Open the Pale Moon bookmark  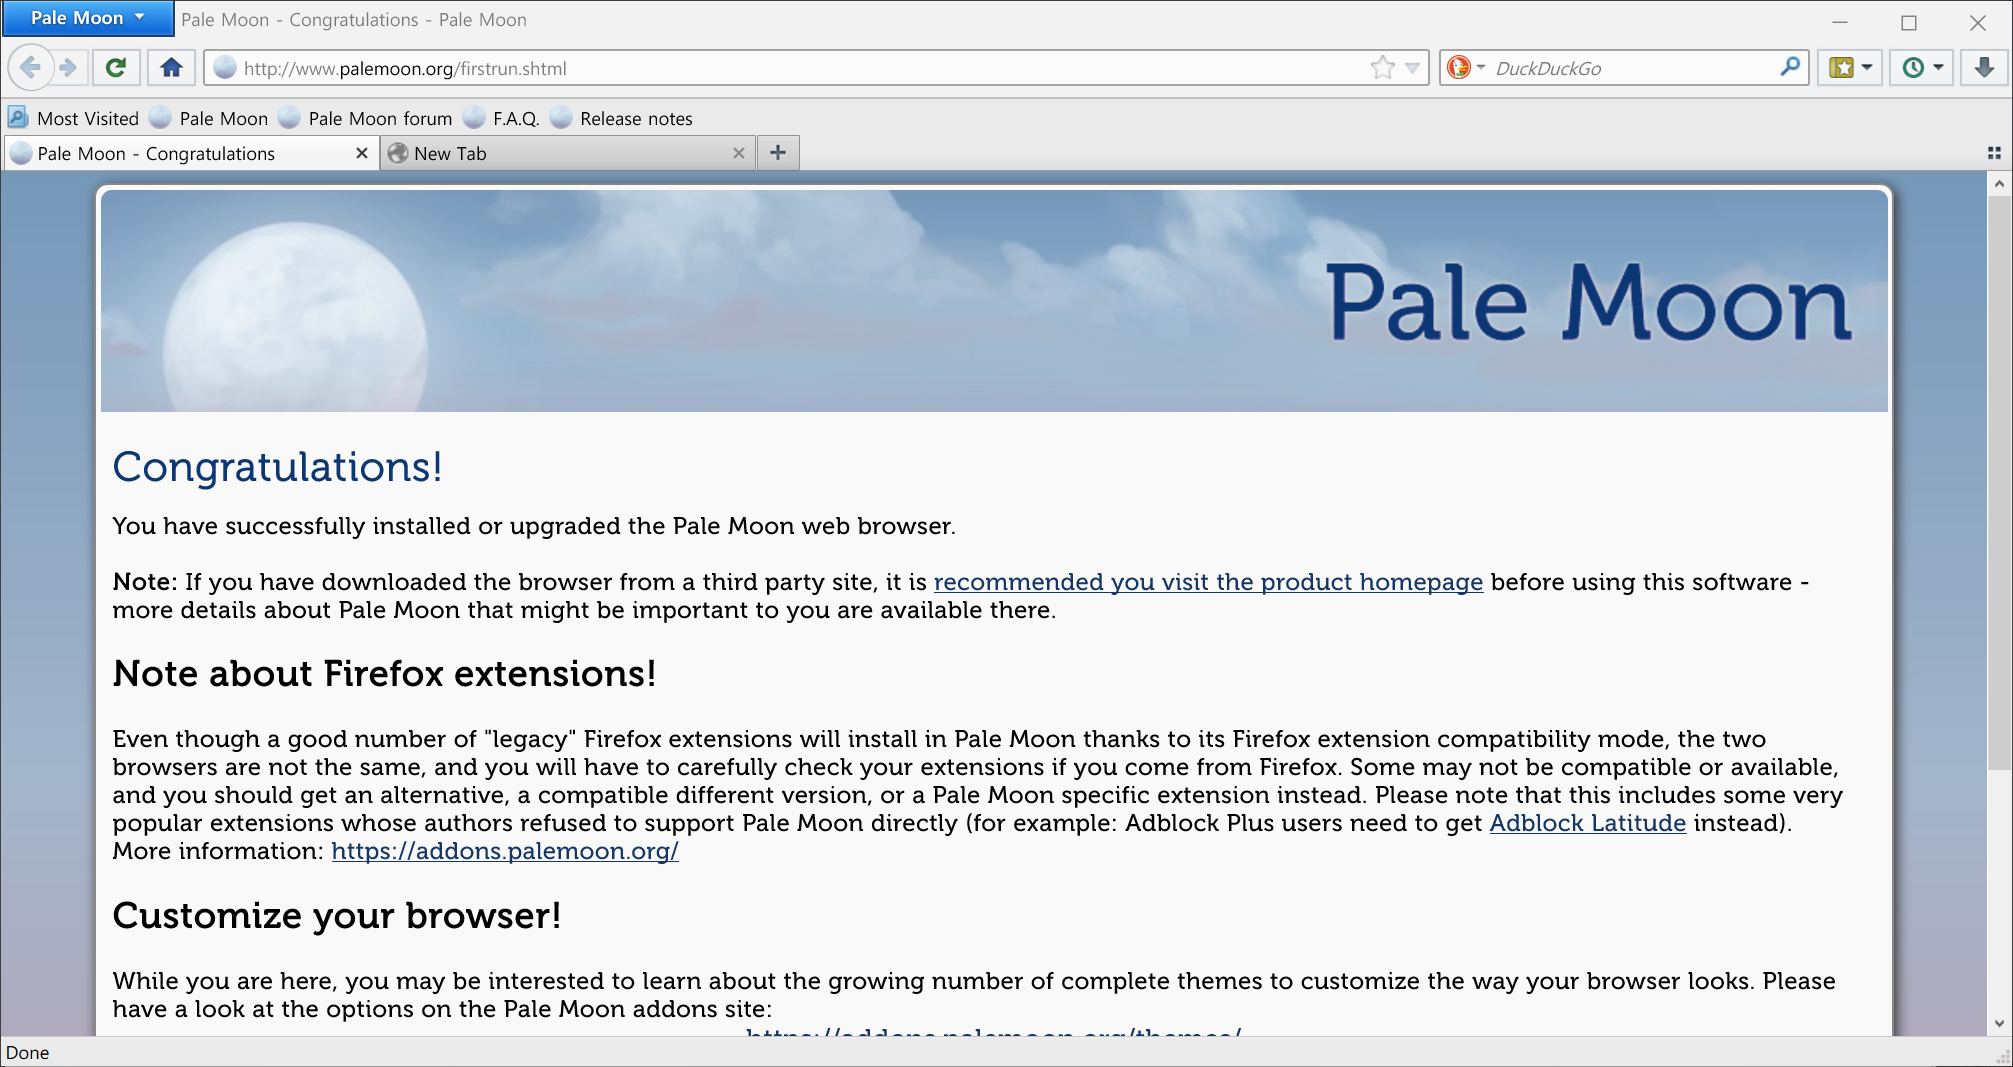209,118
